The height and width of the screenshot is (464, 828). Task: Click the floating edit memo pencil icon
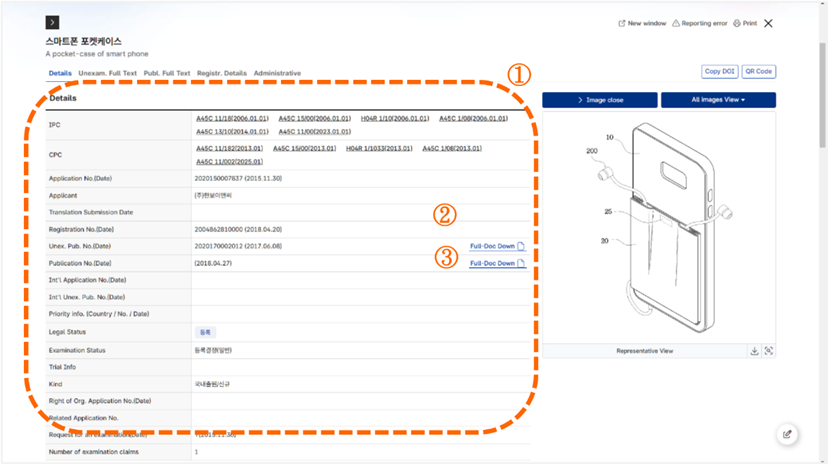click(x=788, y=433)
